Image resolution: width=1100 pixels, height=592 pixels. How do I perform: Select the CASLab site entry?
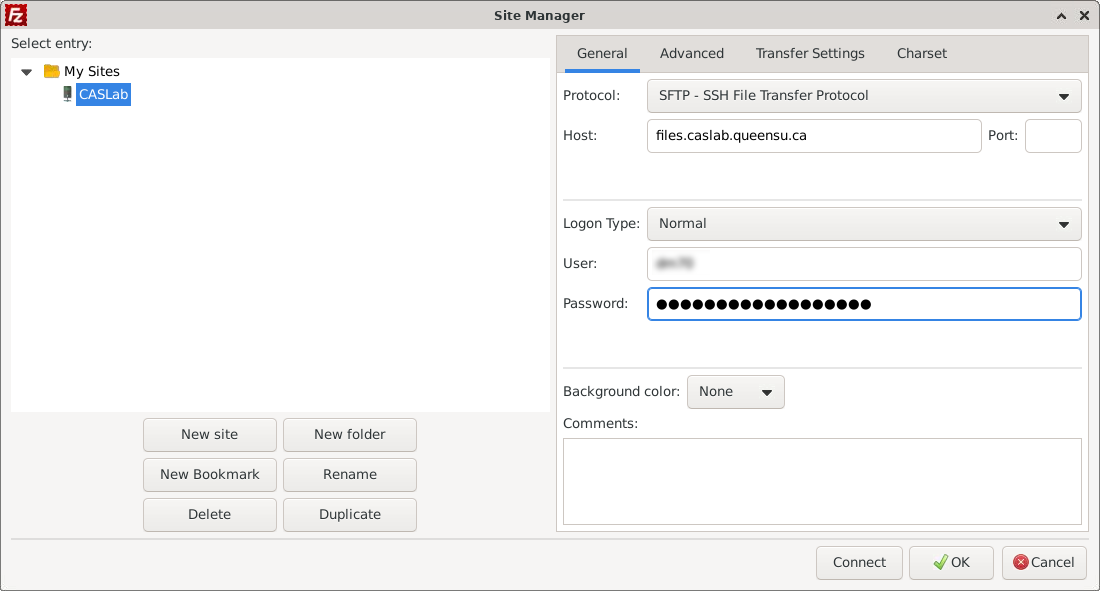coord(103,94)
